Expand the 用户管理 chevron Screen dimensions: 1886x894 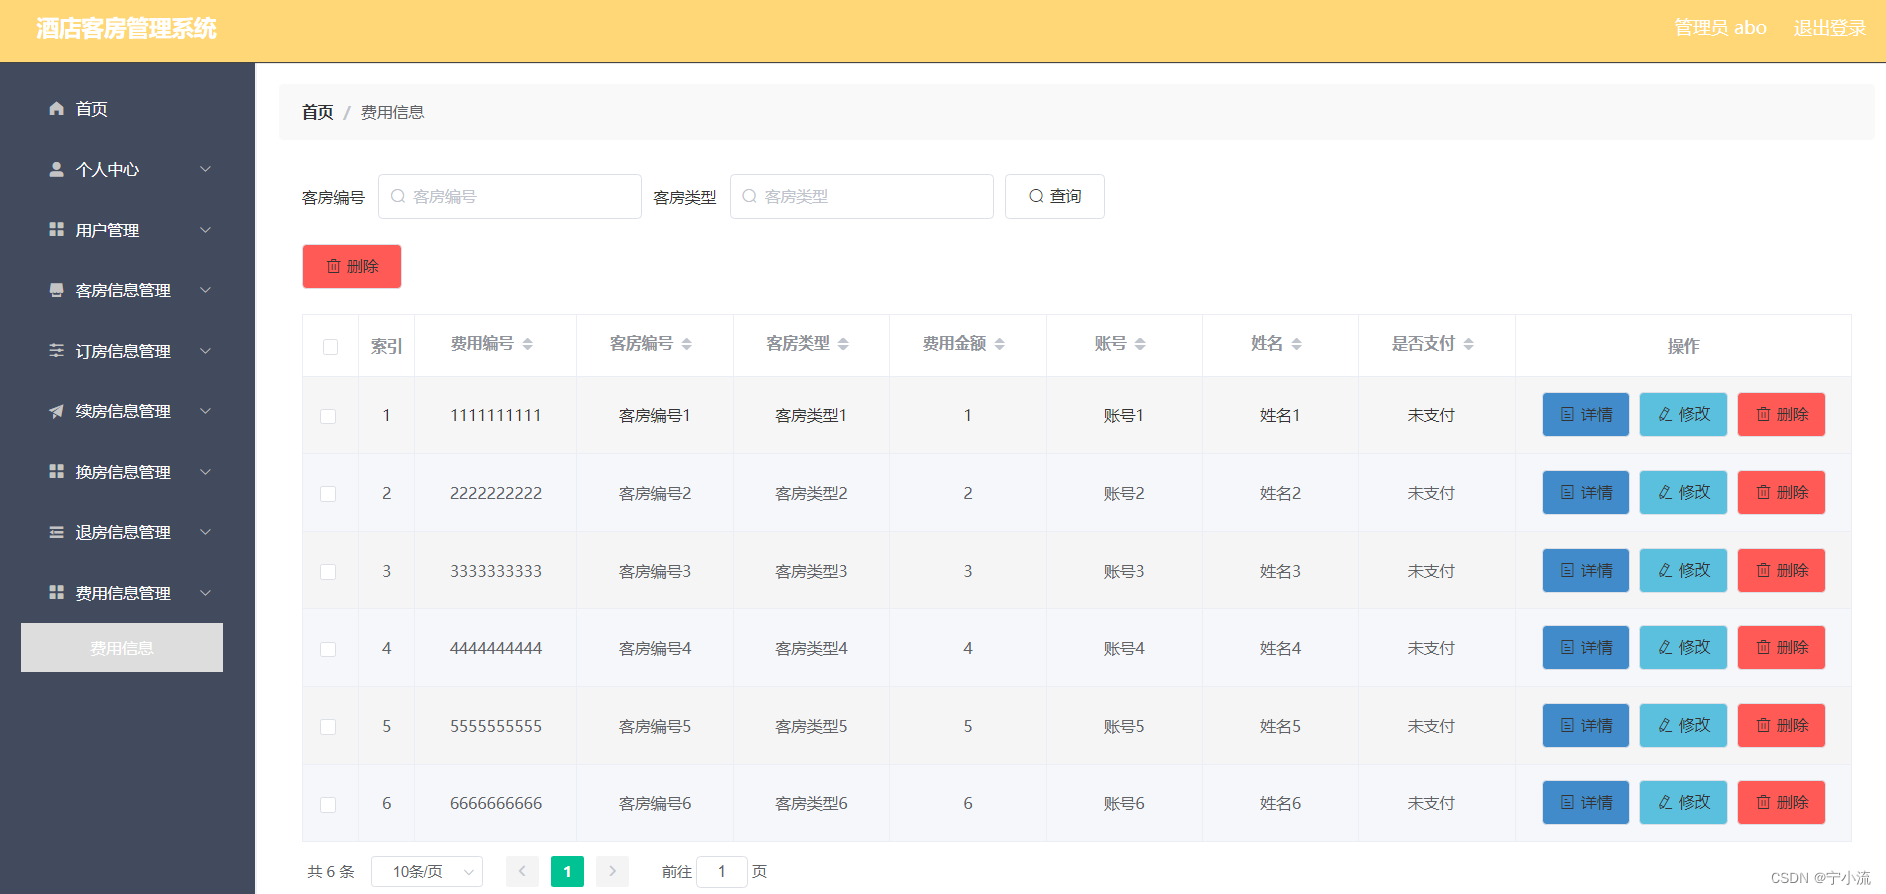205,230
